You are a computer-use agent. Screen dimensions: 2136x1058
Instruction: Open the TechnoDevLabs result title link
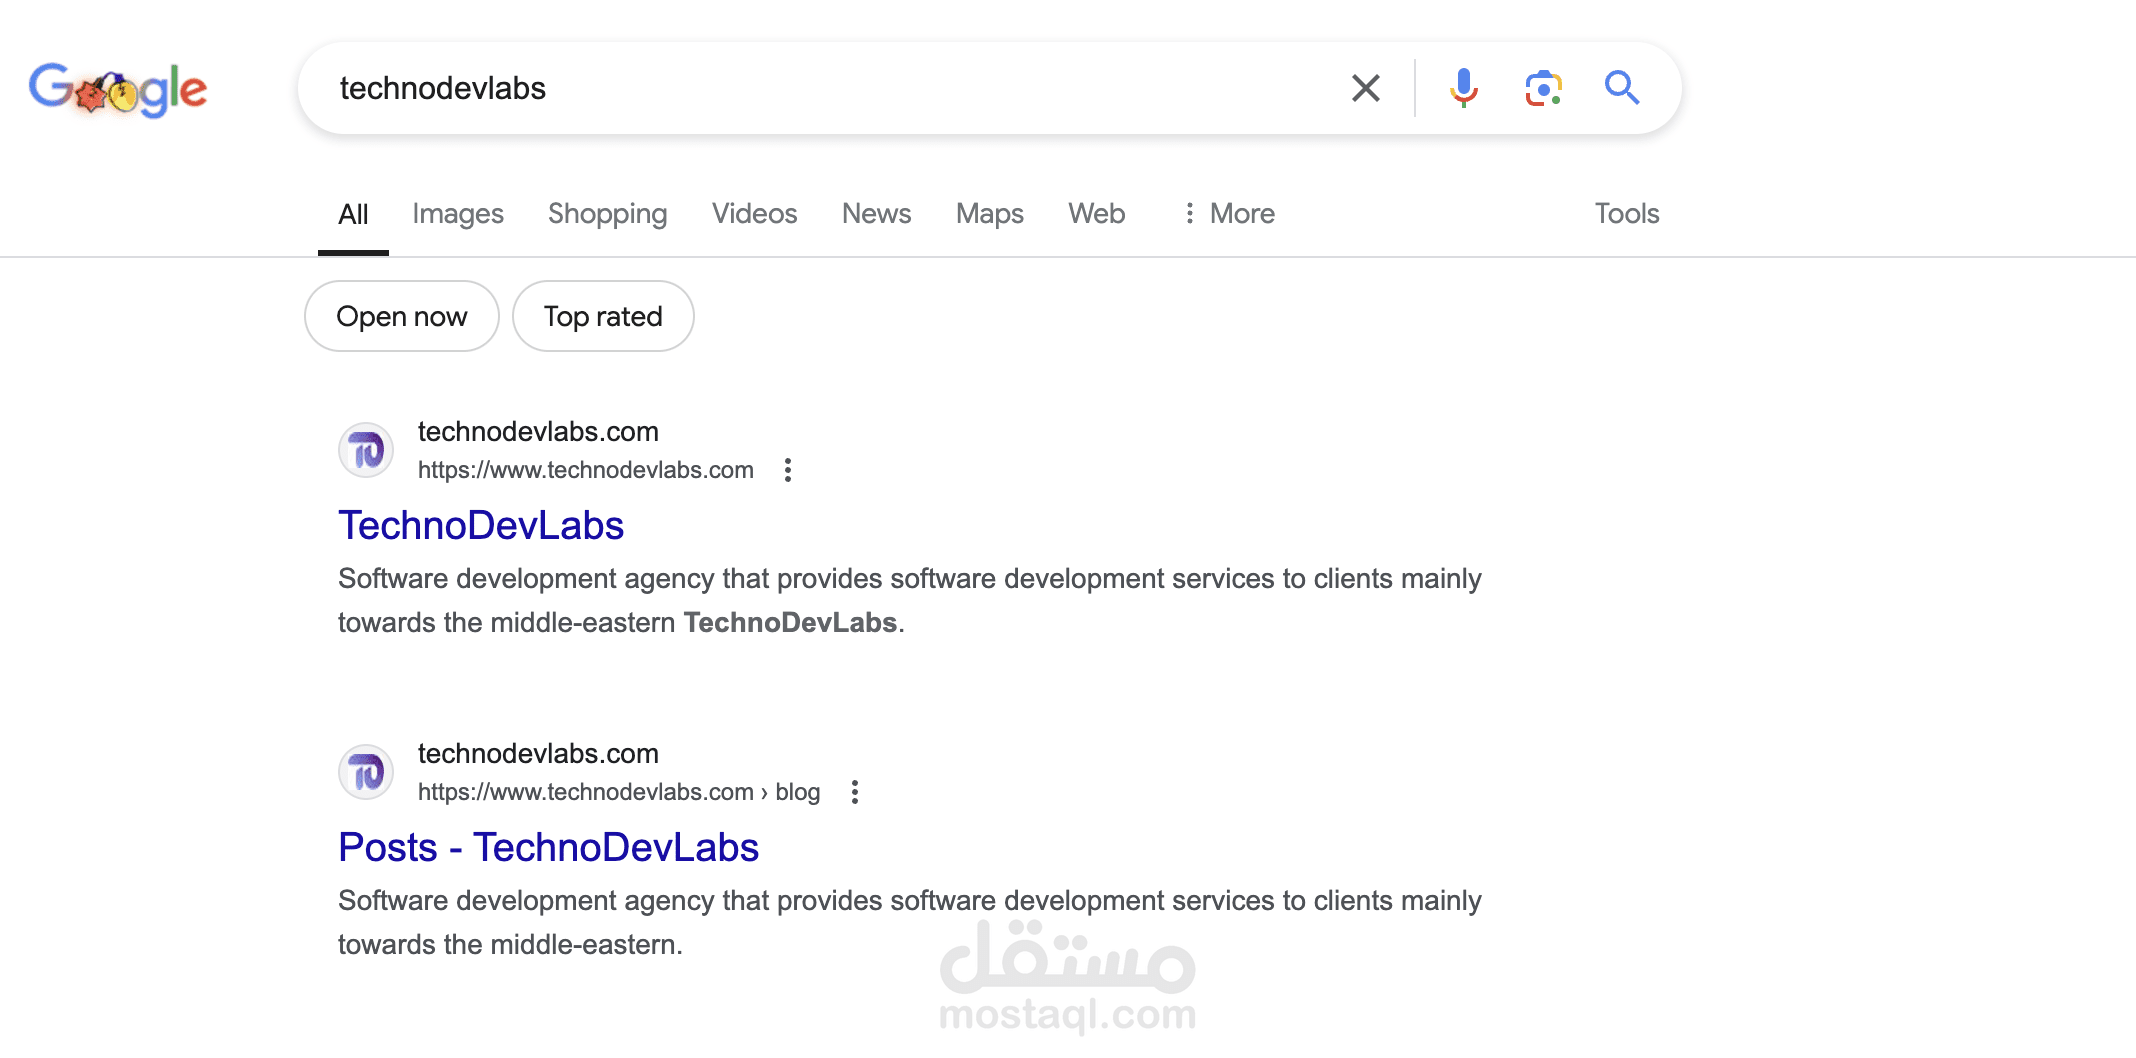pos(480,525)
